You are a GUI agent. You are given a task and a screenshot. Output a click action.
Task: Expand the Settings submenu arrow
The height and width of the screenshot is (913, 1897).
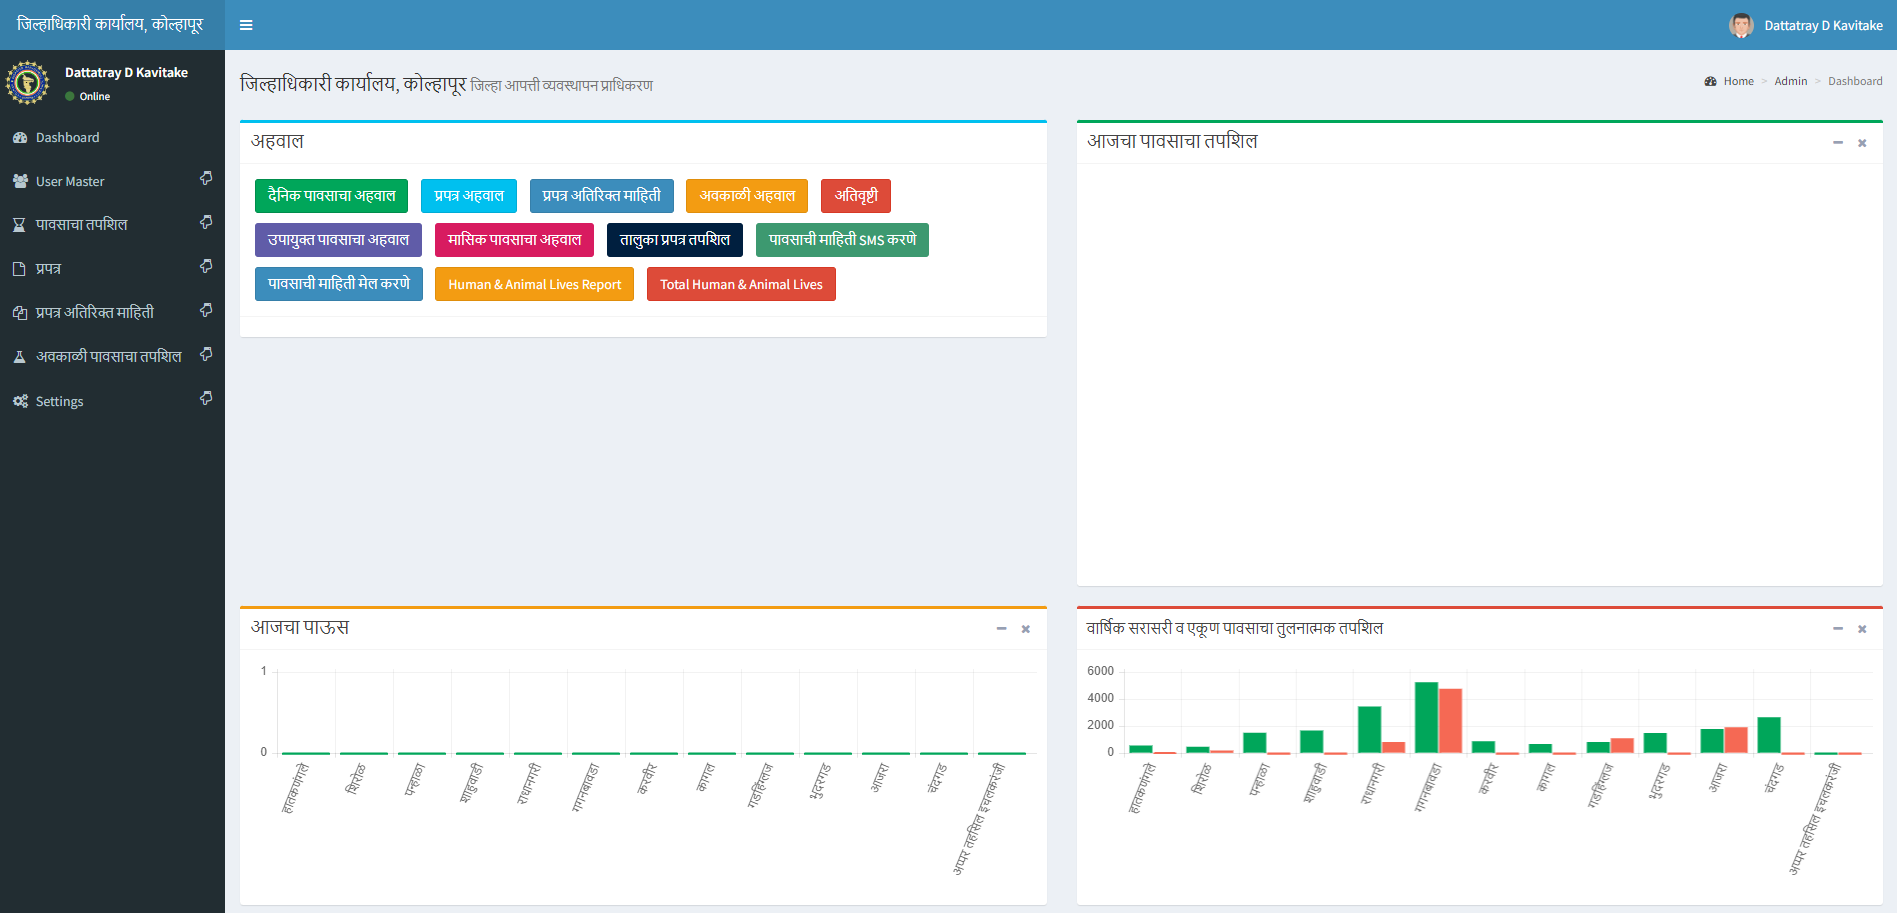pyautogui.click(x=206, y=398)
